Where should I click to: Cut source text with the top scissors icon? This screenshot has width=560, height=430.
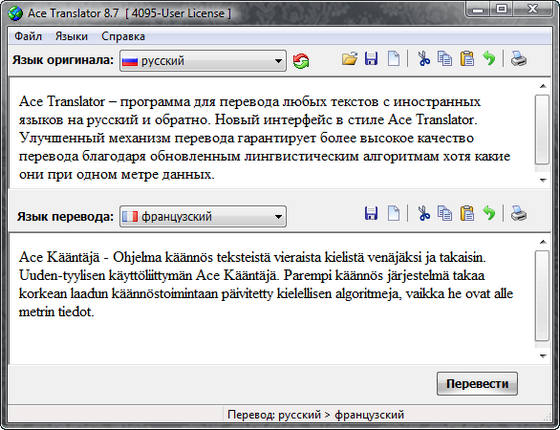424,58
